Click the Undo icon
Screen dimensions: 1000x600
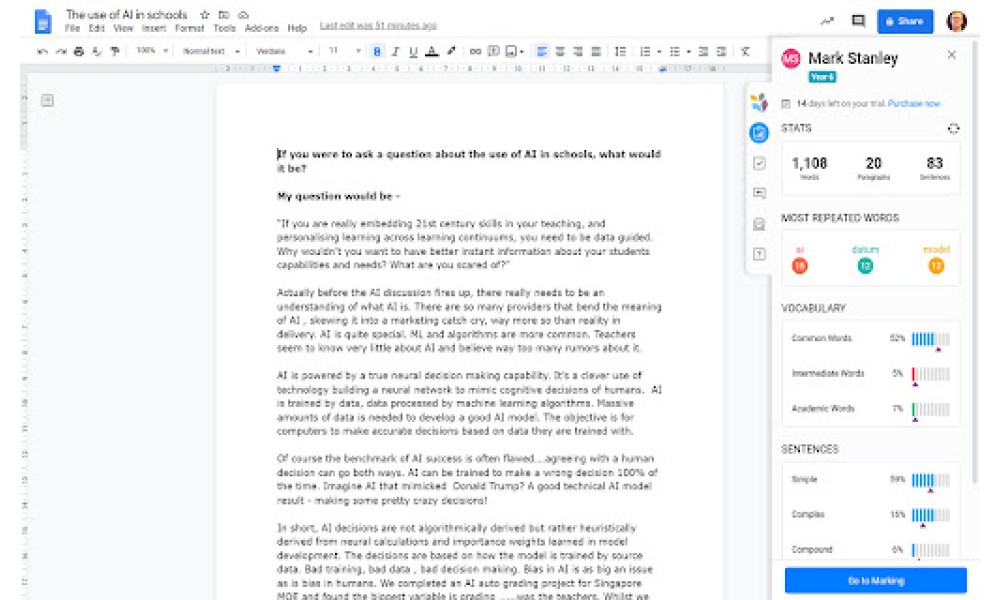43,51
